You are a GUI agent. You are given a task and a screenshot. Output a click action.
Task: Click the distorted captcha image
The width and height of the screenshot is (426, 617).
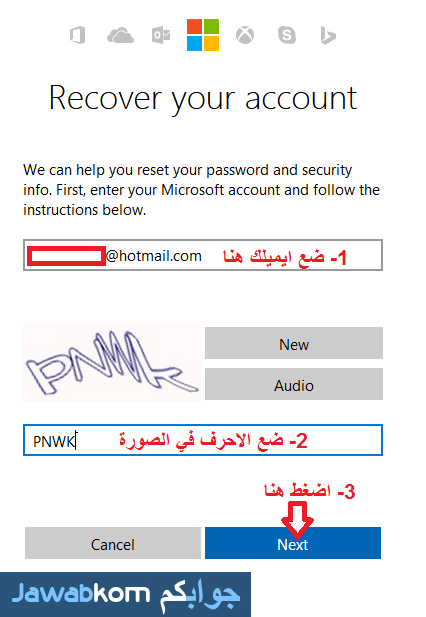(112, 362)
